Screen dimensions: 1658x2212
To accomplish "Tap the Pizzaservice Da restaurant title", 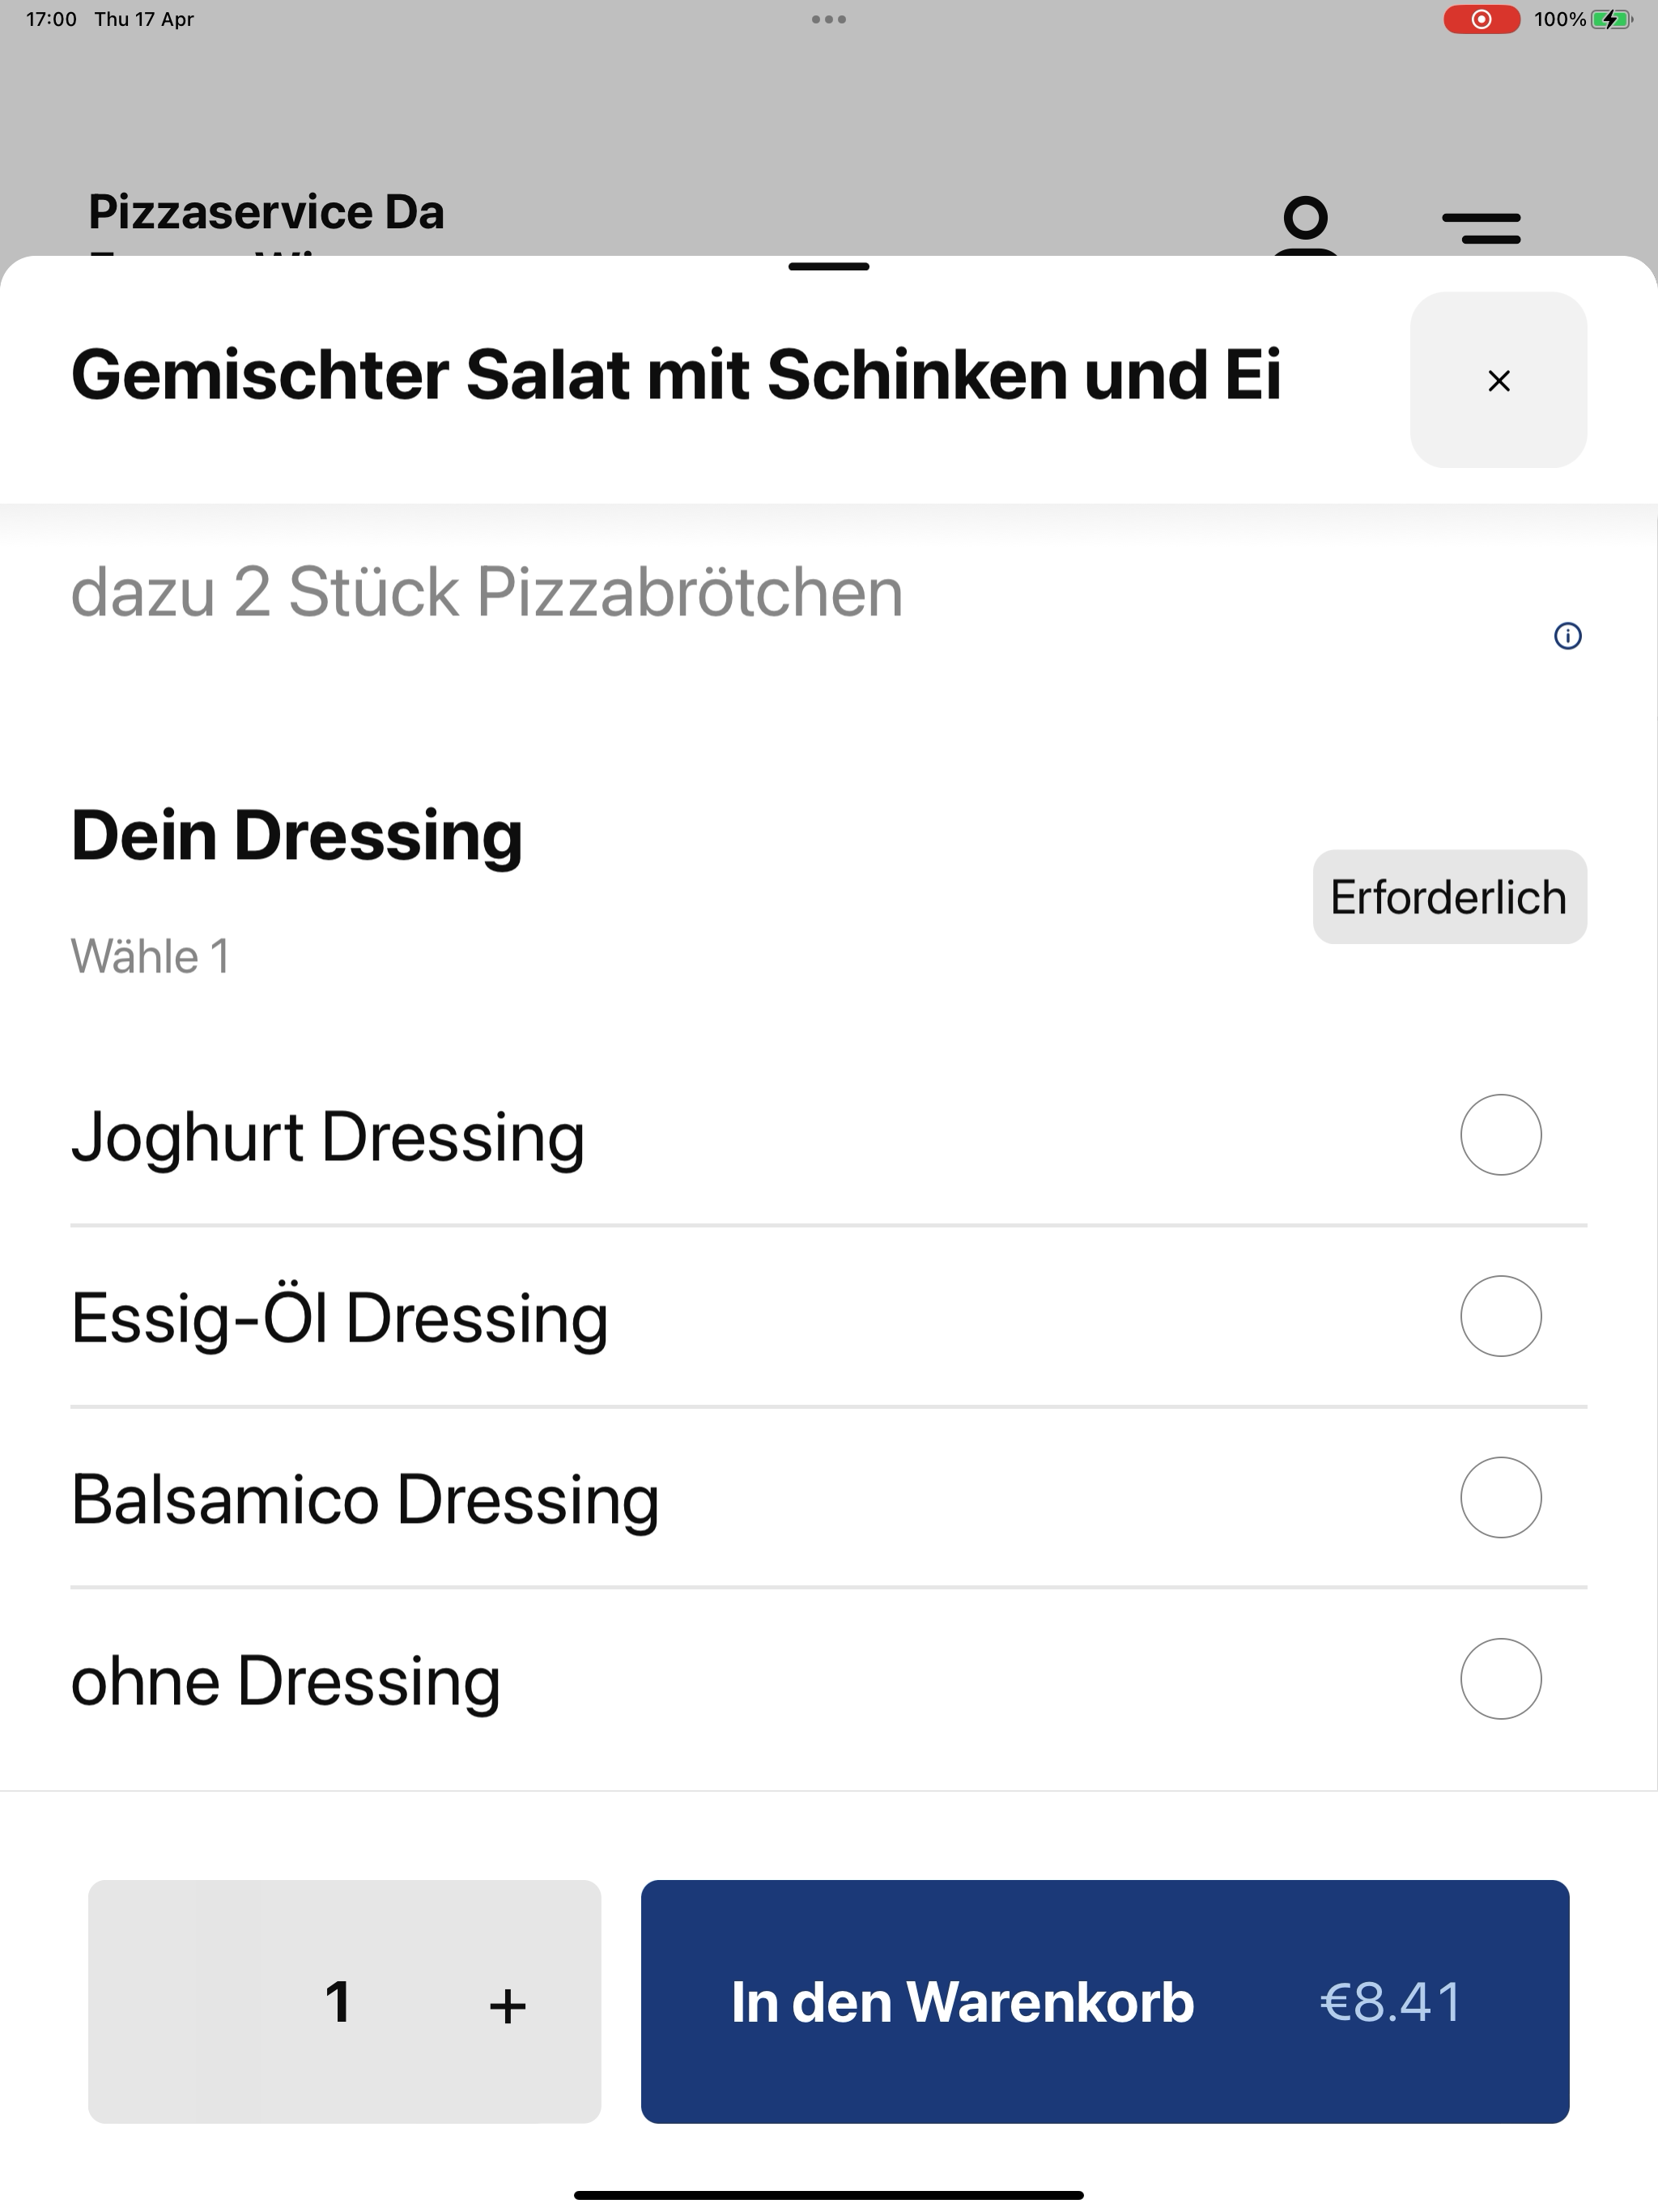I will [266, 212].
